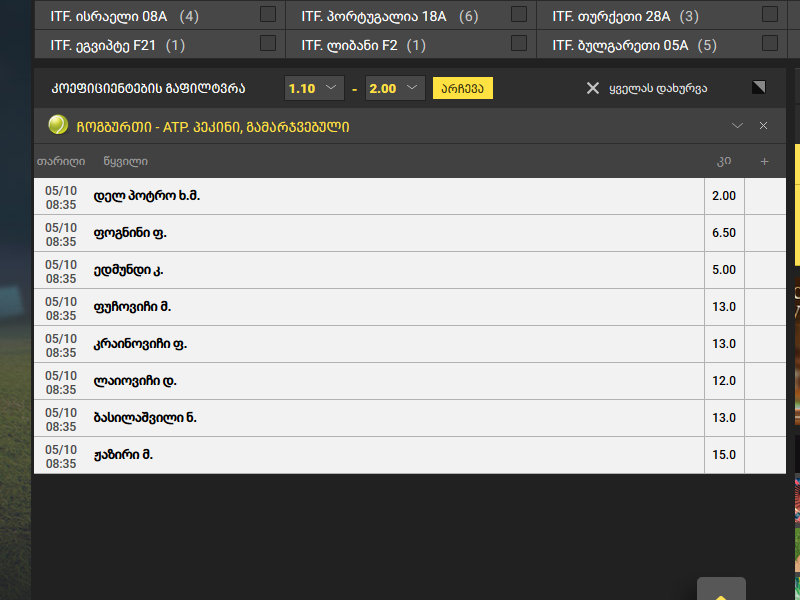Screen dimensions: 800x600
Task: Select odds 15.0 for ჯაზირი მ.
Action: point(724,455)
